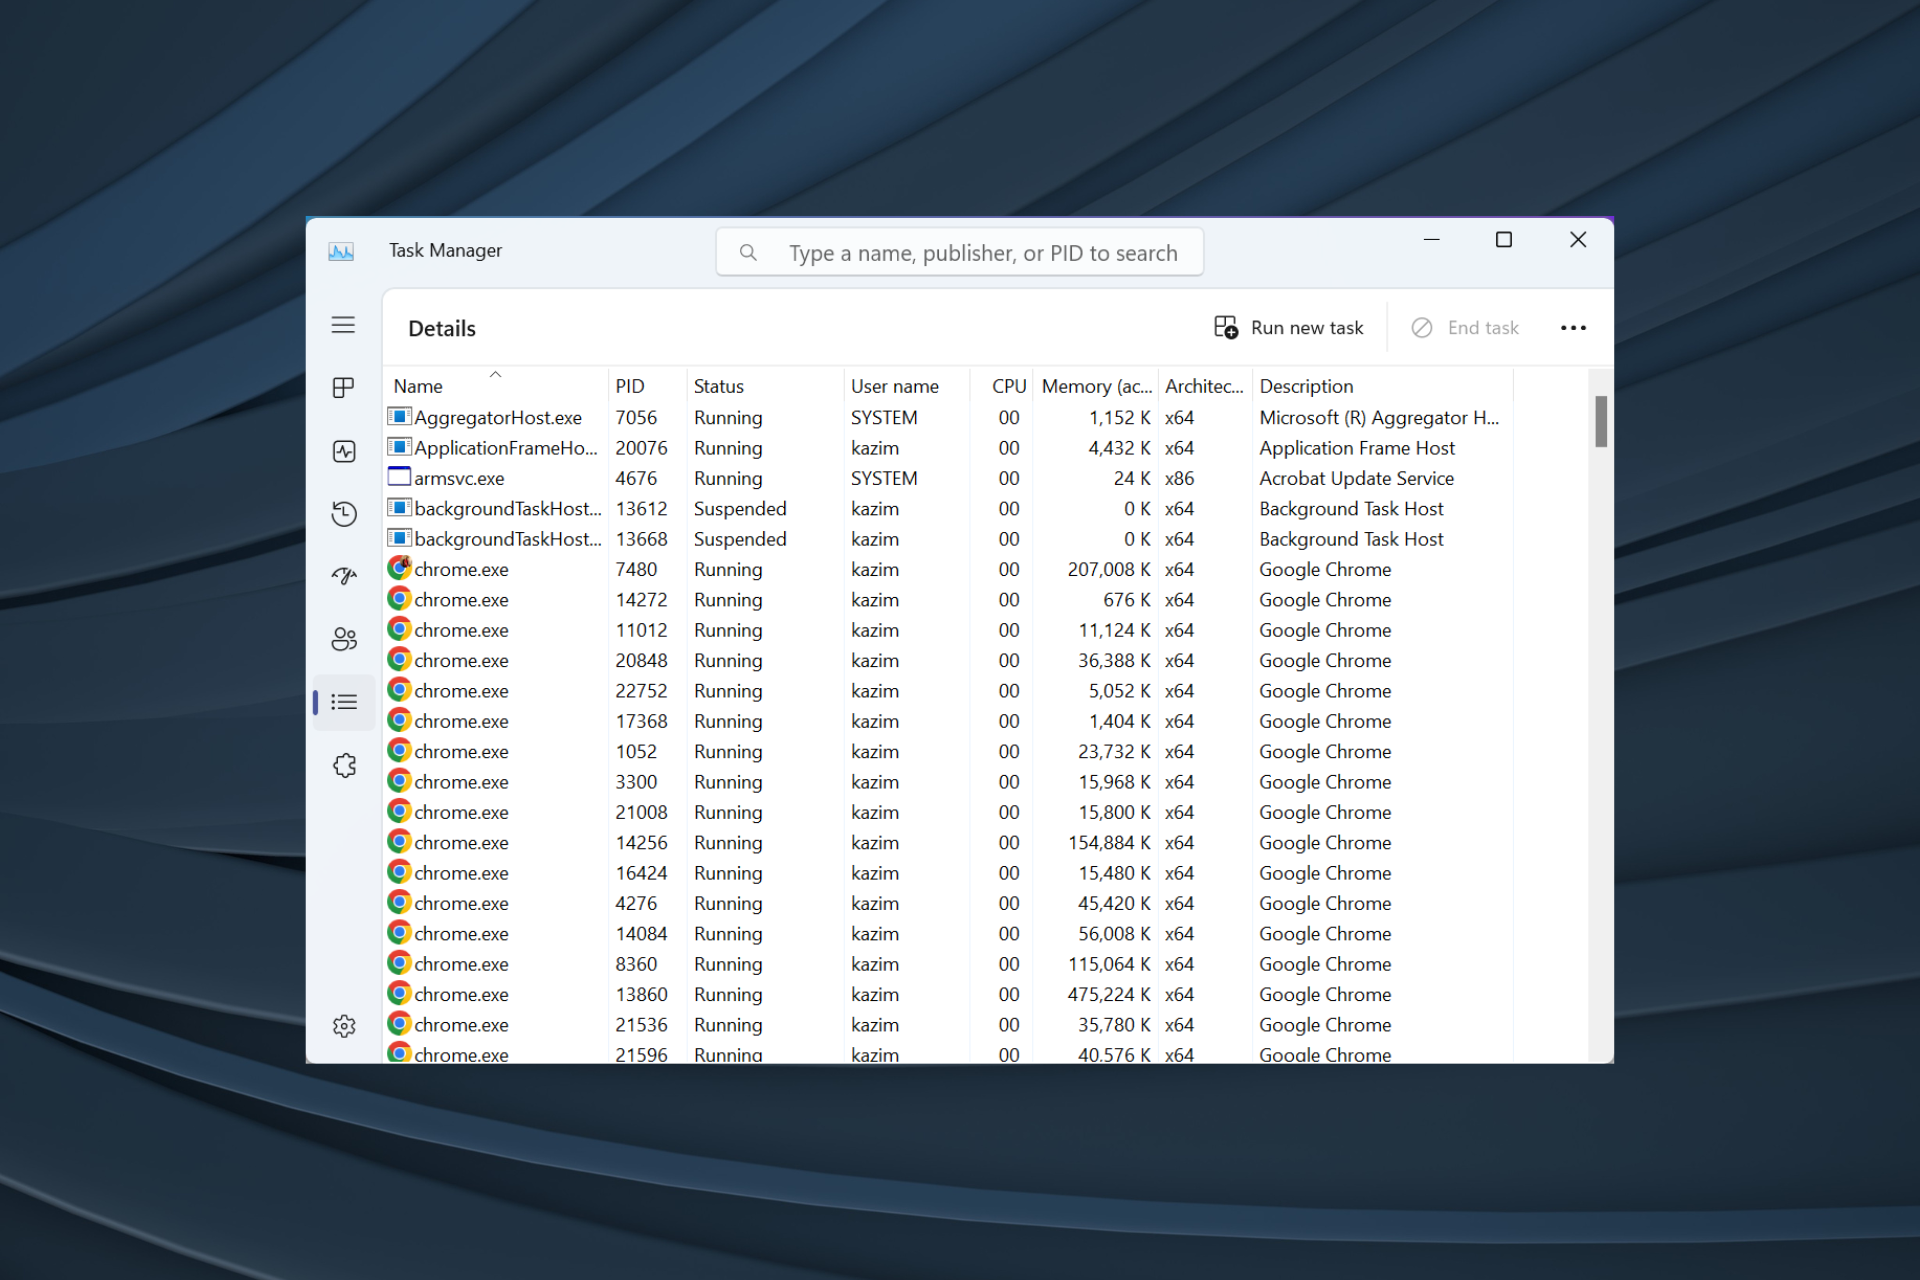Select chrome.exe with PID 21008
The width and height of the screenshot is (1920, 1280).
click(461, 813)
